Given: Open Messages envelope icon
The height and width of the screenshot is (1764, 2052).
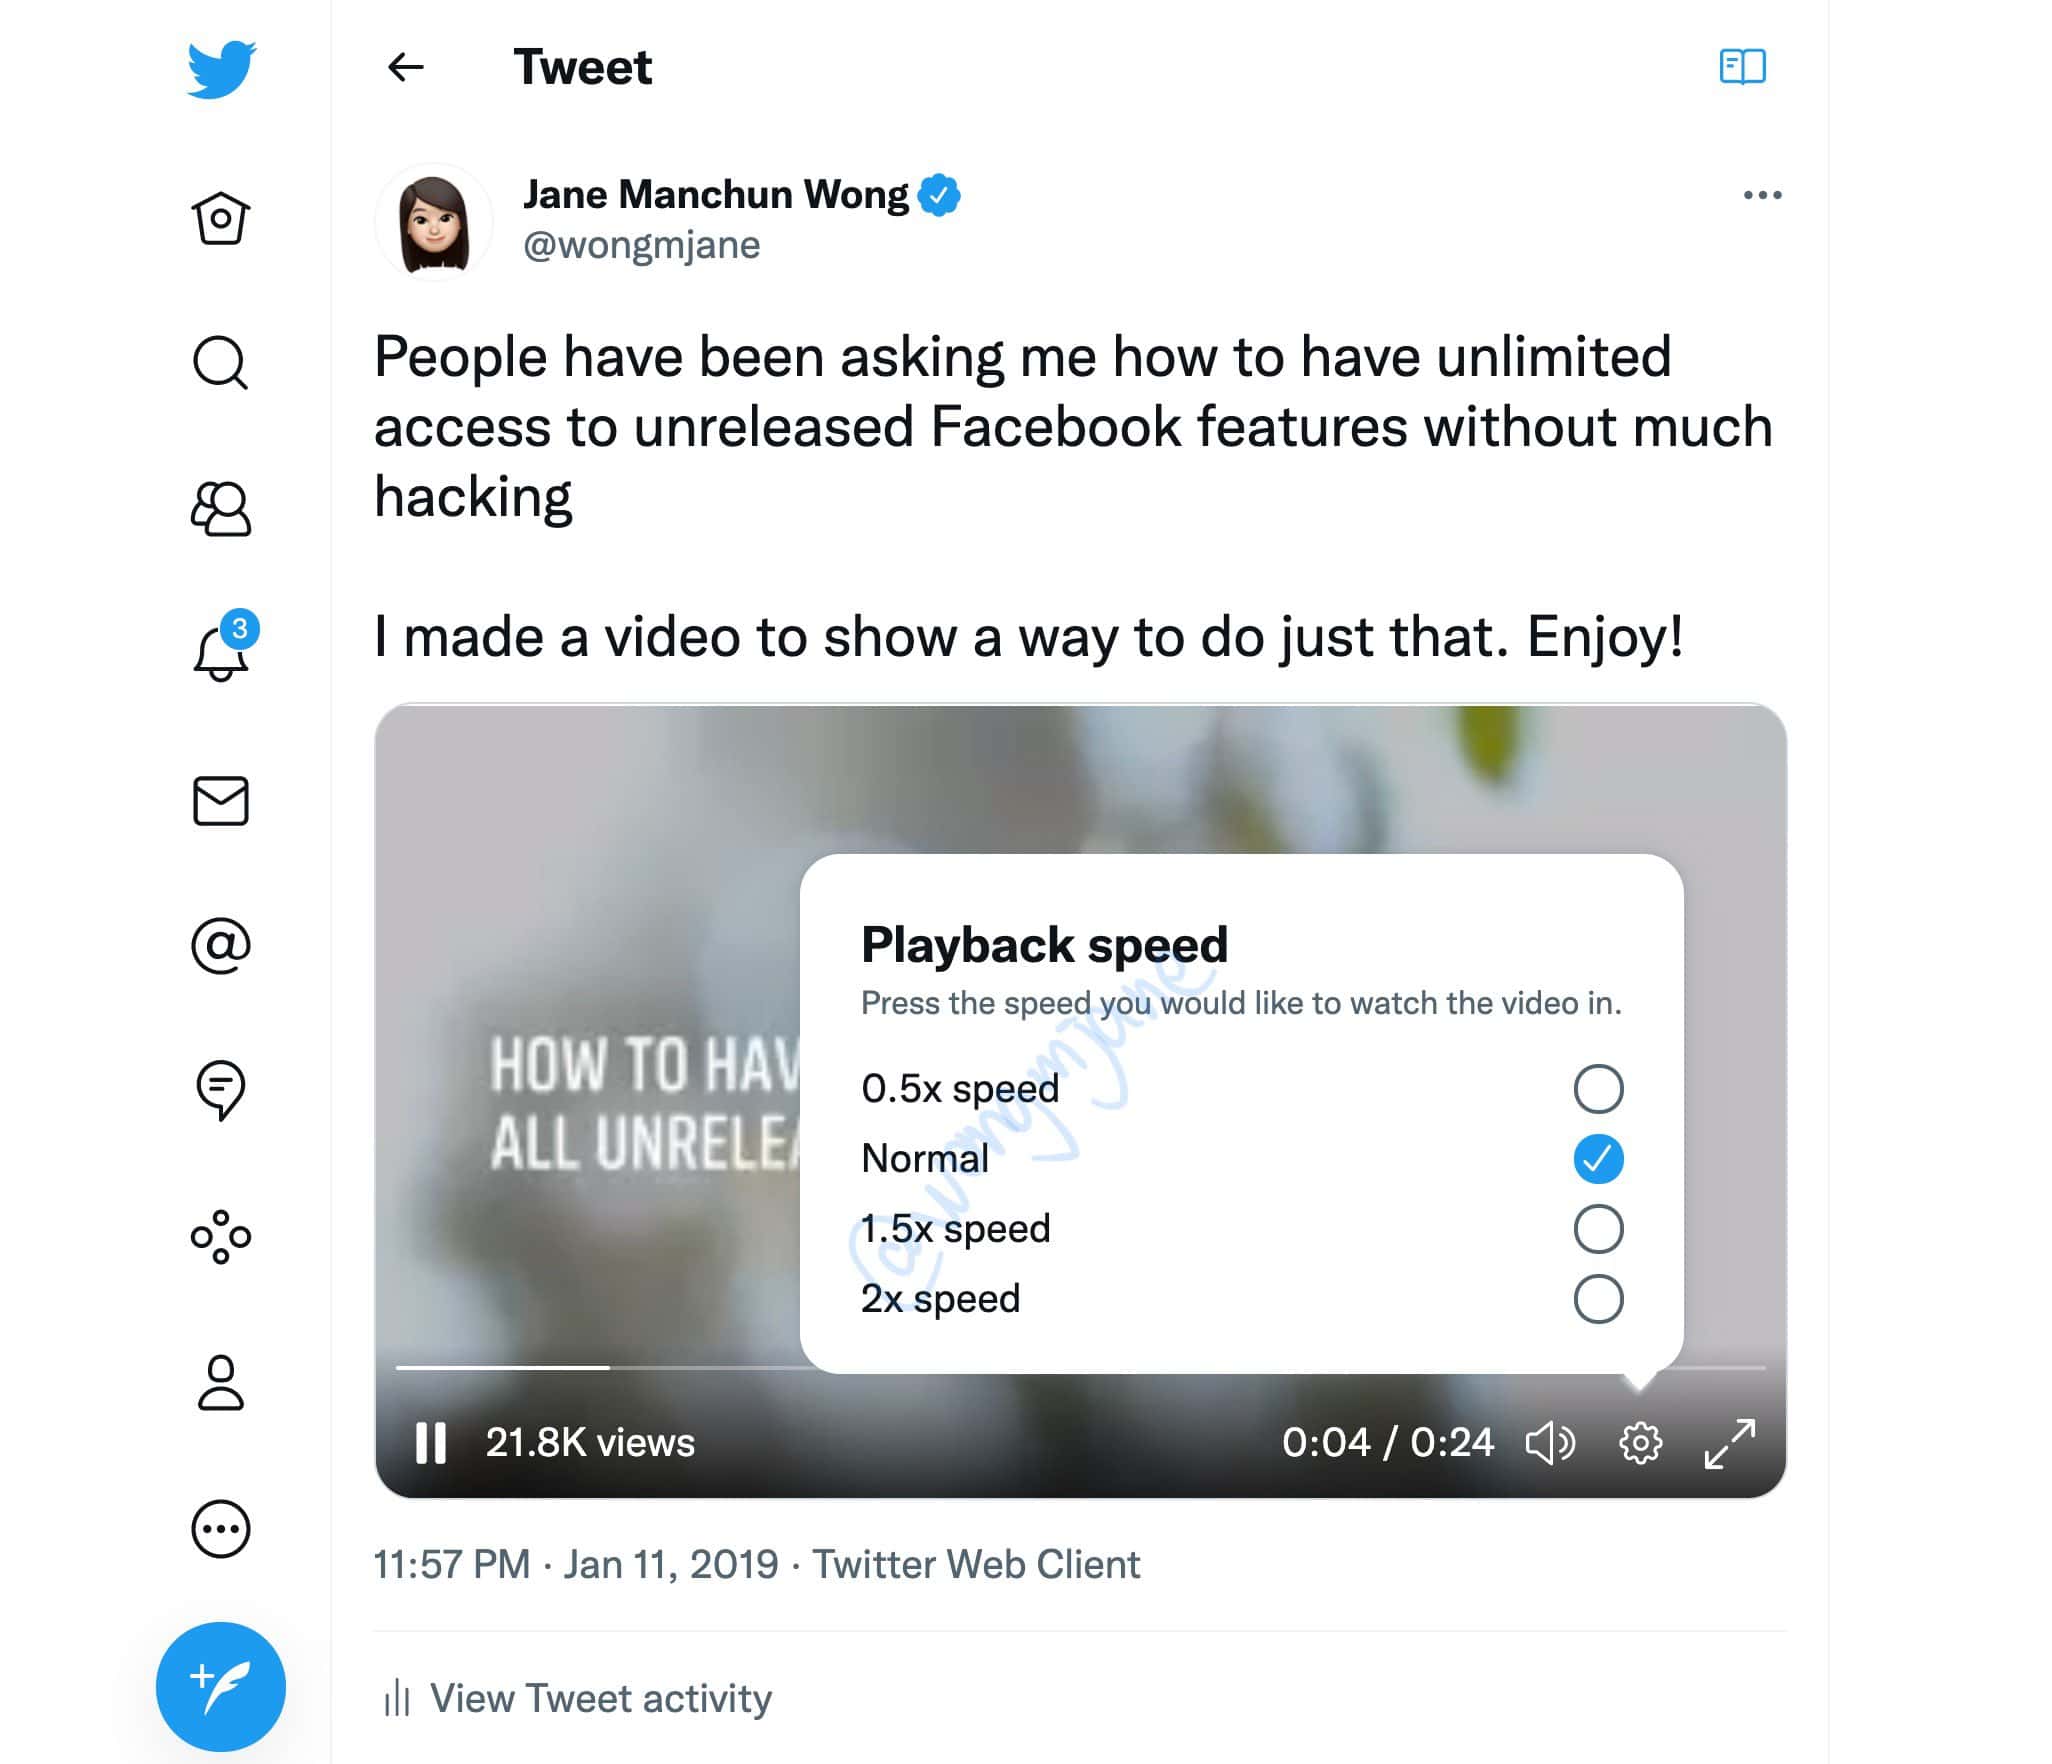Looking at the screenshot, I should pos(220,801).
